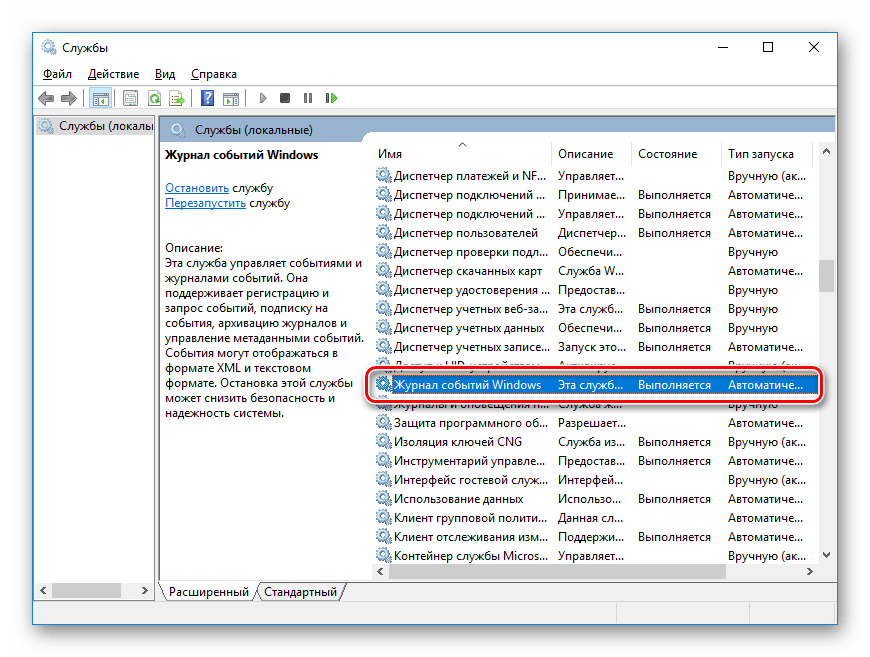Sort by Тип запуска column header

[760, 154]
